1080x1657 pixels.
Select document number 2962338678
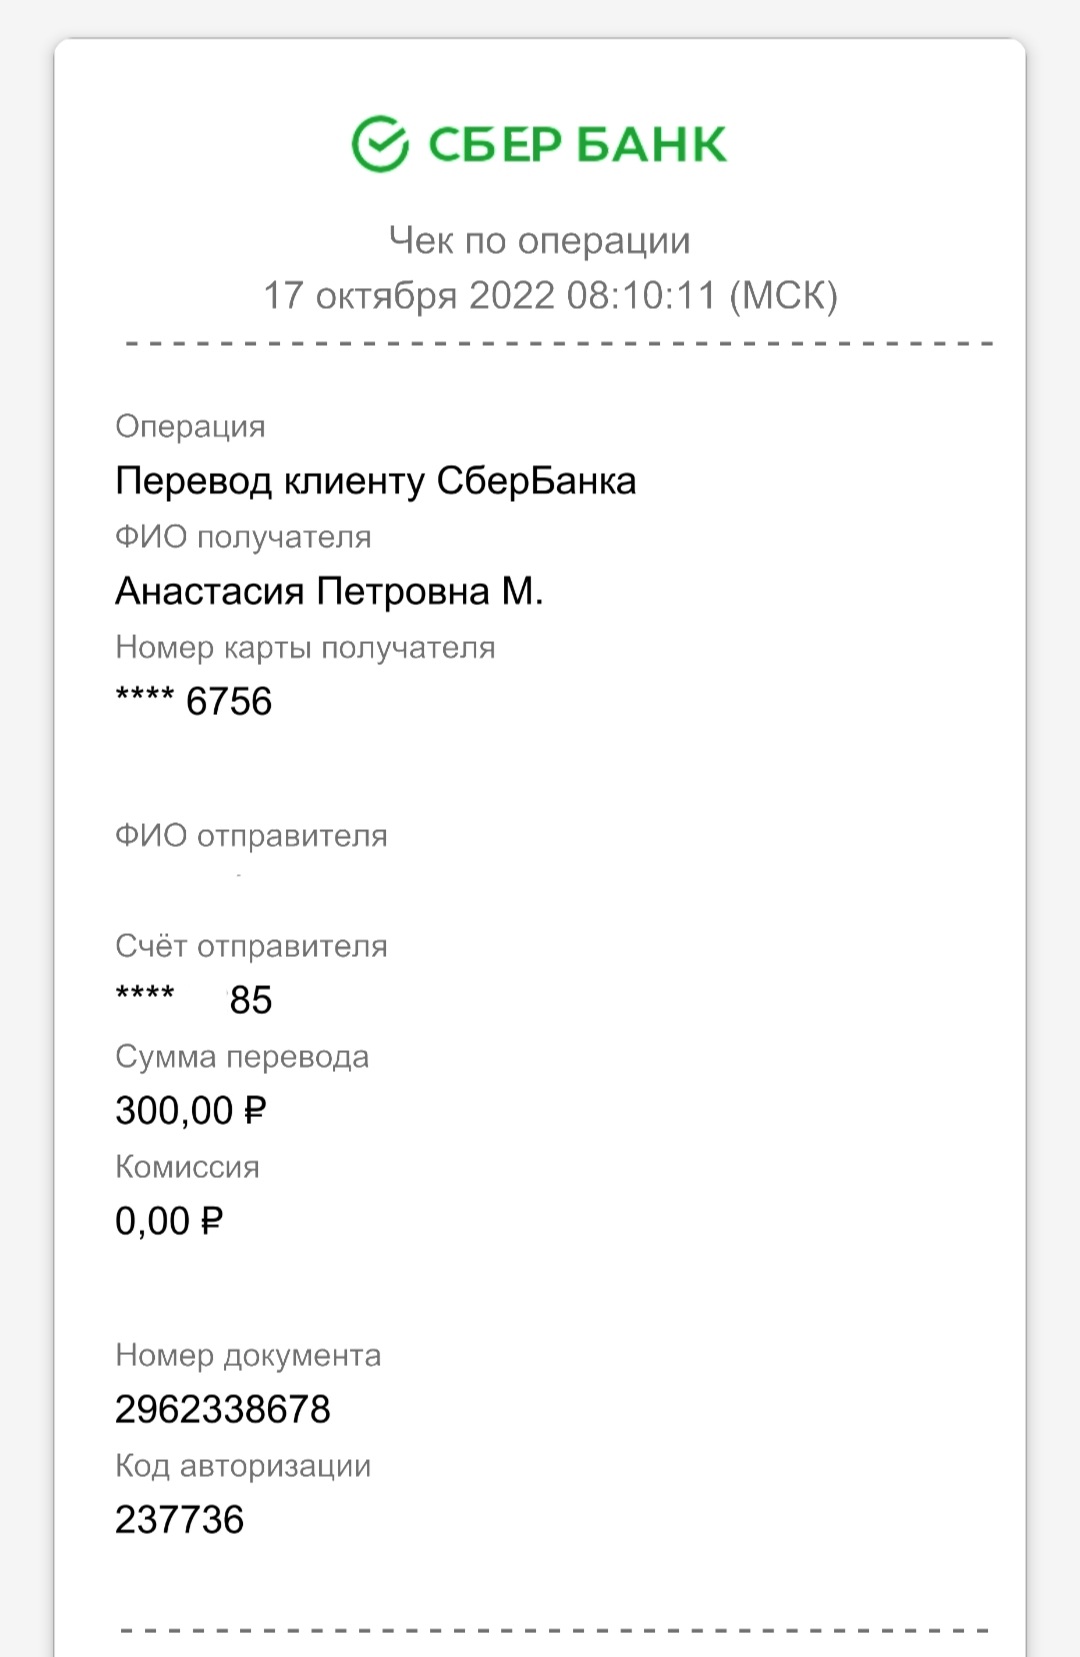(223, 1410)
